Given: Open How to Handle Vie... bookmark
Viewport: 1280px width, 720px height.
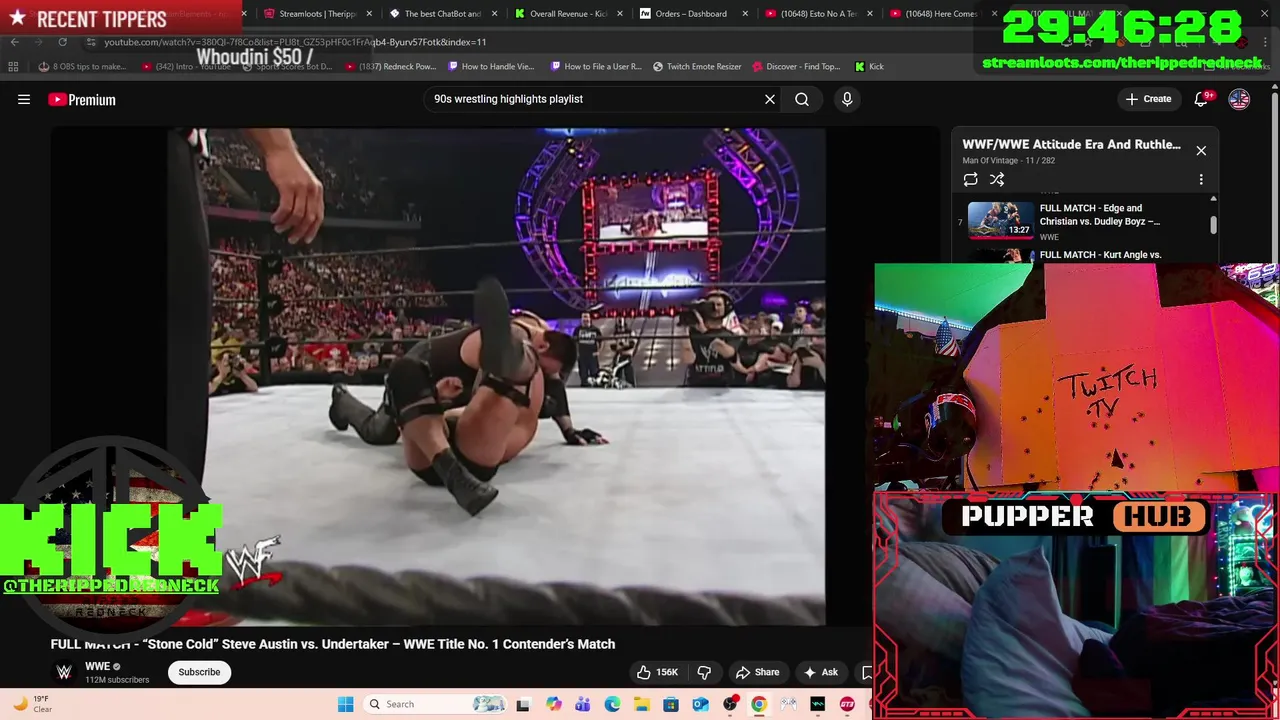Looking at the screenshot, I should tap(491, 67).
